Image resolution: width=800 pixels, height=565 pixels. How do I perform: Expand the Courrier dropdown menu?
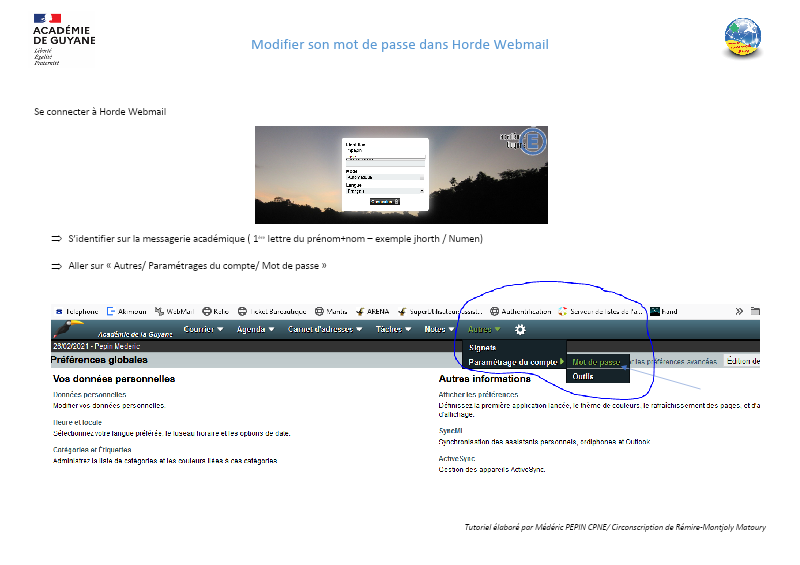pyautogui.click(x=204, y=329)
